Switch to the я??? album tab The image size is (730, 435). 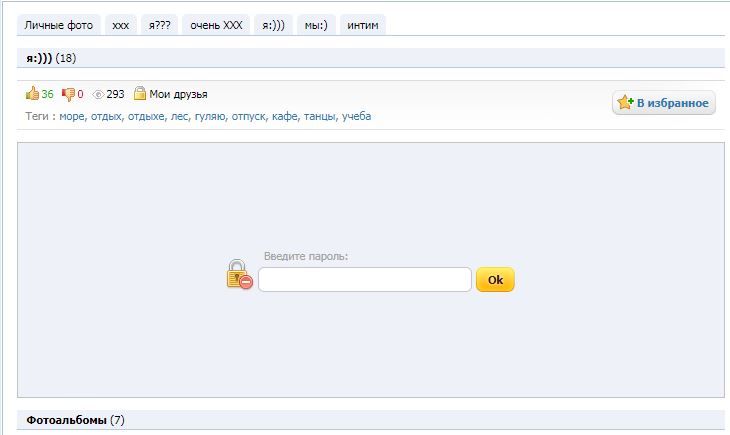[x=159, y=25]
